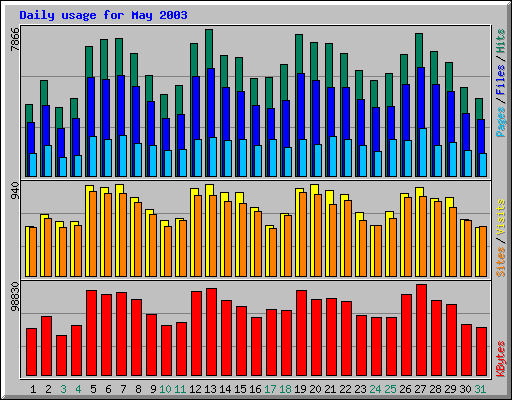Click day label "14" on x-axis
Screen dimensions: 512x400
tap(225, 389)
